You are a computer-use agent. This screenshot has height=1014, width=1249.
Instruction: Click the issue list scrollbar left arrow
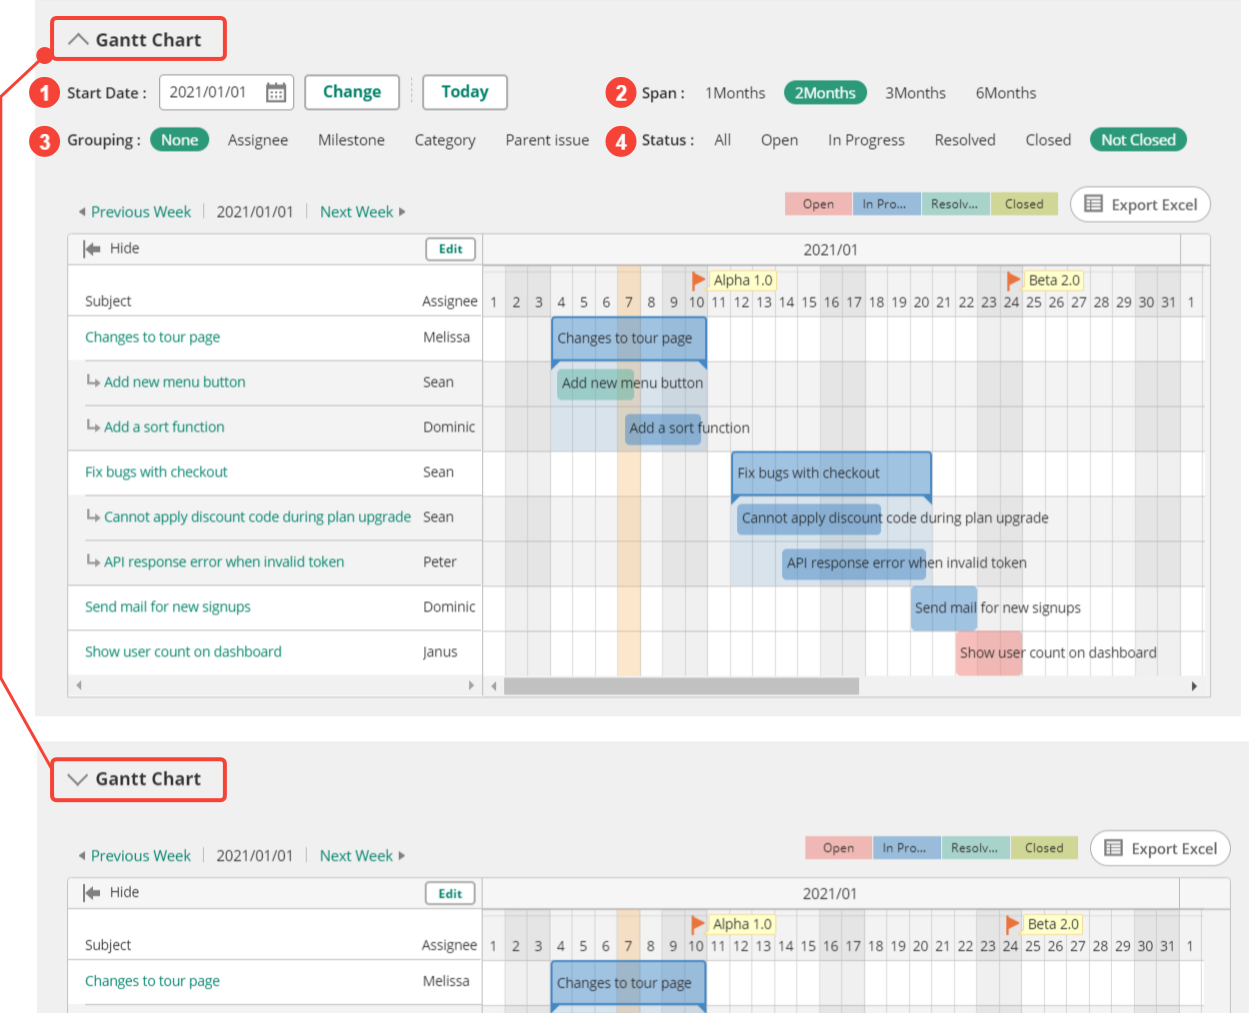78,685
